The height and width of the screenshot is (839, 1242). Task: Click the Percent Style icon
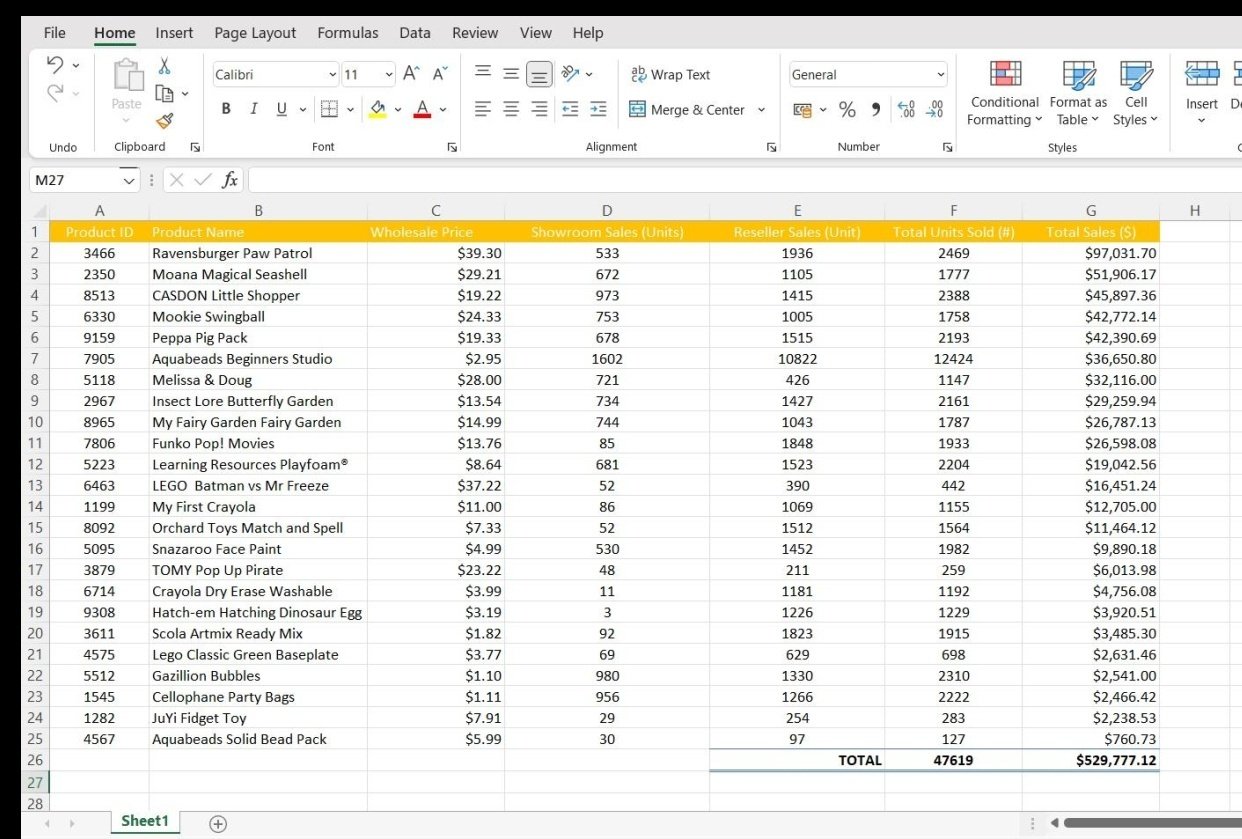[847, 110]
